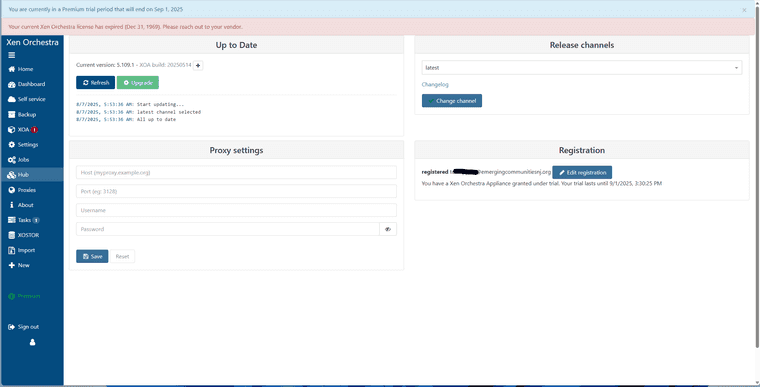
Task: Click the expired license warning banner text
Action: 126,27
